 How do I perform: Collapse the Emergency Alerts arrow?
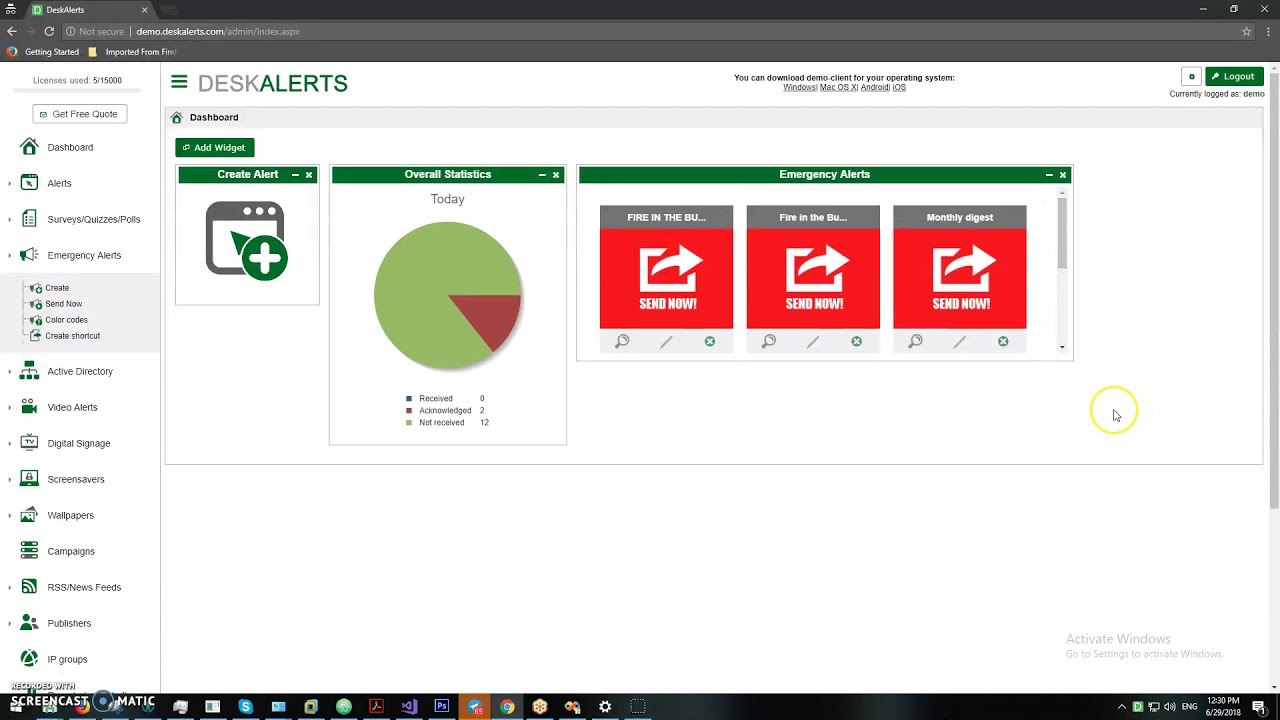coord(10,255)
